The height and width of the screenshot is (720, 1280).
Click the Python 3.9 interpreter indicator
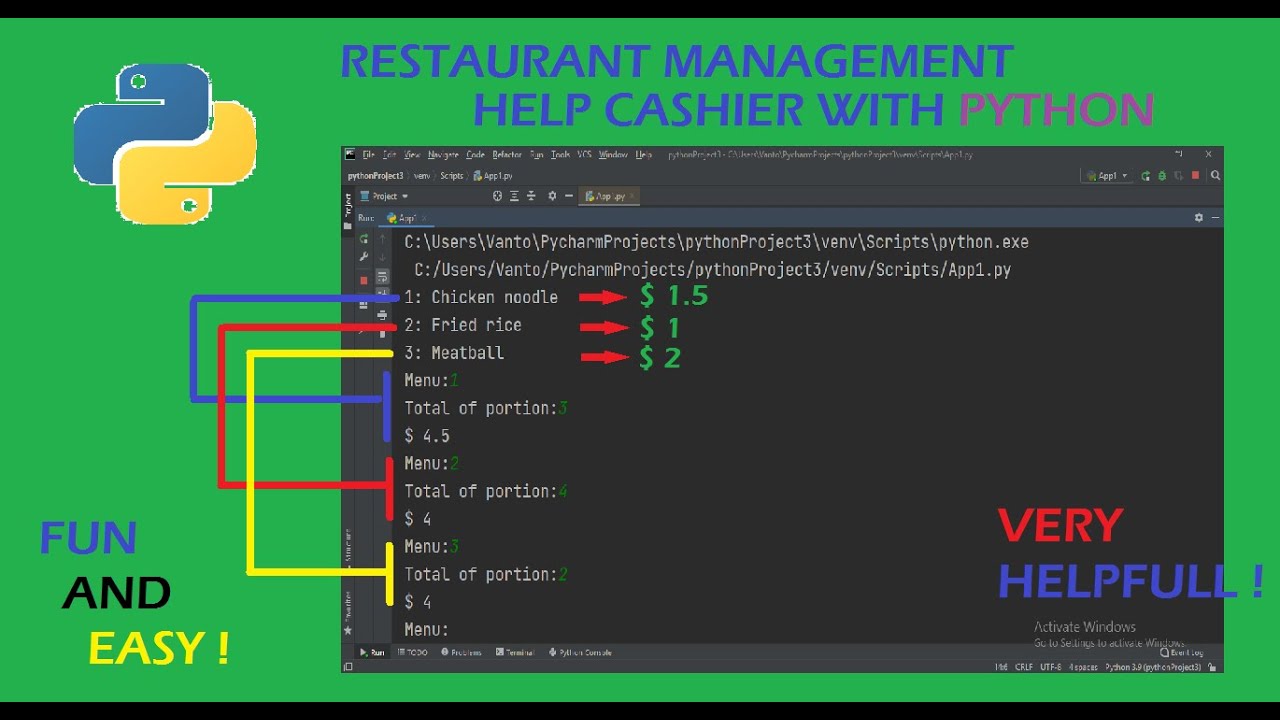[x=1153, y=667]
